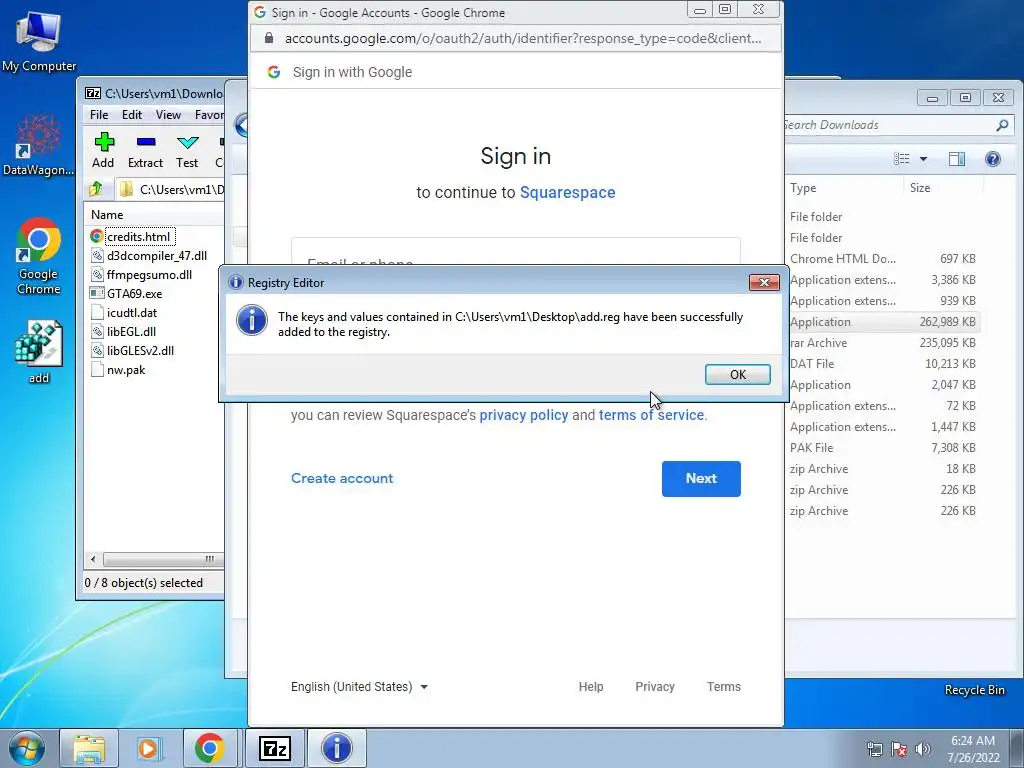Click Create account on Google sign-in

coord(342,479)
